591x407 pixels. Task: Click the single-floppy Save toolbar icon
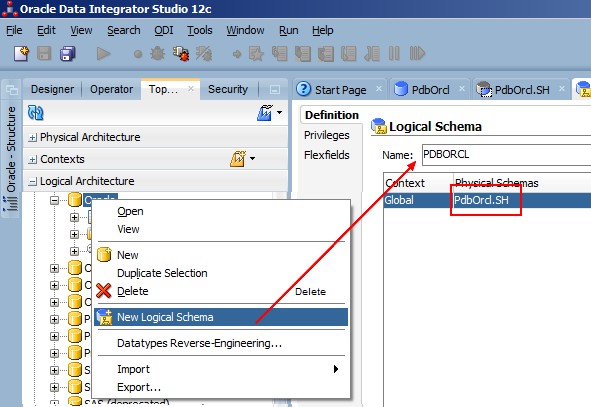(44, 54)
